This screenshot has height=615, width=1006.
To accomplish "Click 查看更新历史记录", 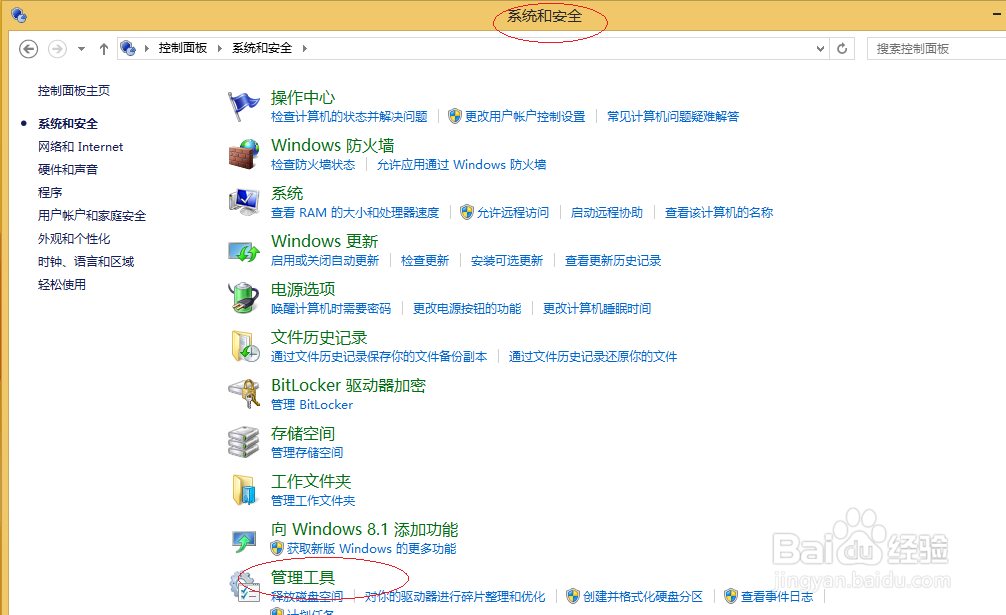I will [x=613, y=260].
